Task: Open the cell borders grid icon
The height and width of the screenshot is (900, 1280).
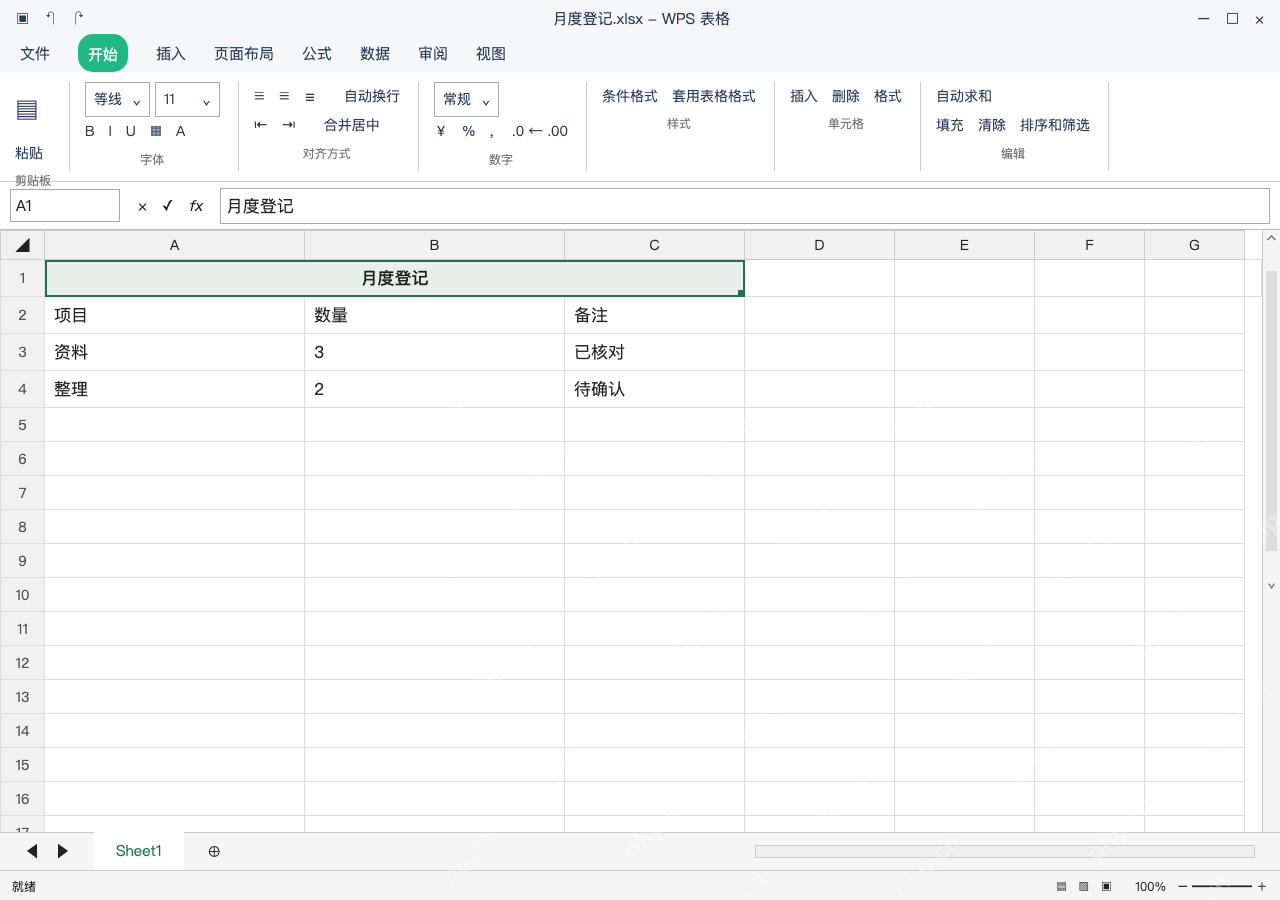Action: coord(156,131)
